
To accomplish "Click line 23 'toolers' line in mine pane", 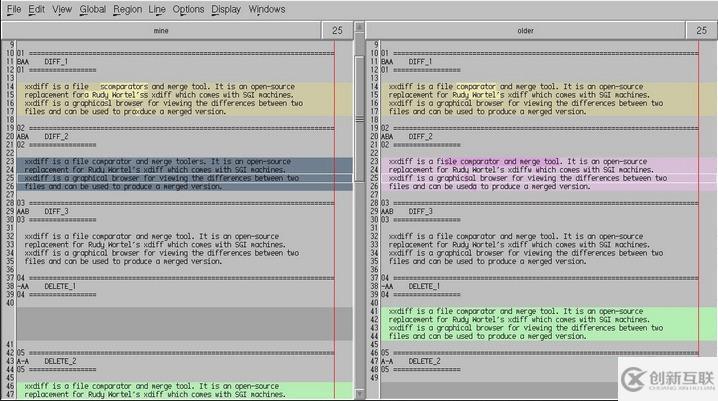I will coord(185,162).
